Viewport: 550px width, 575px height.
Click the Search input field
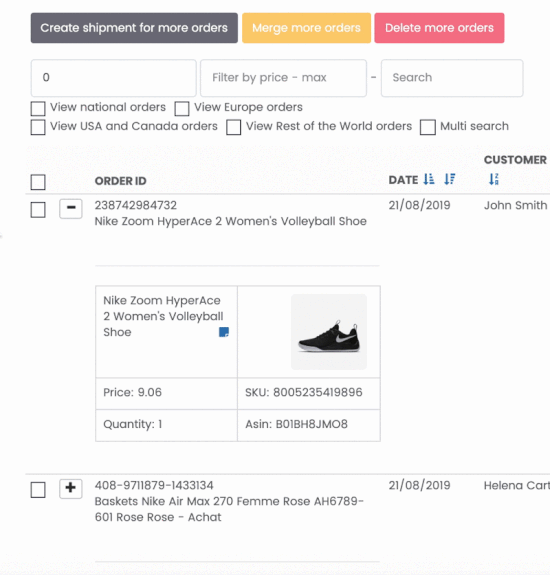point(452,78)
